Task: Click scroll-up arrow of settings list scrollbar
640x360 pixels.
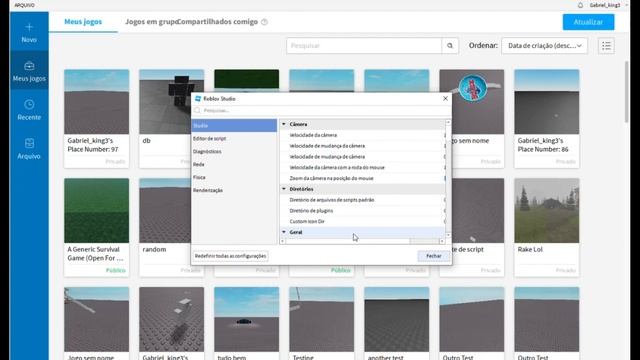Action: (x=448, y=122)
